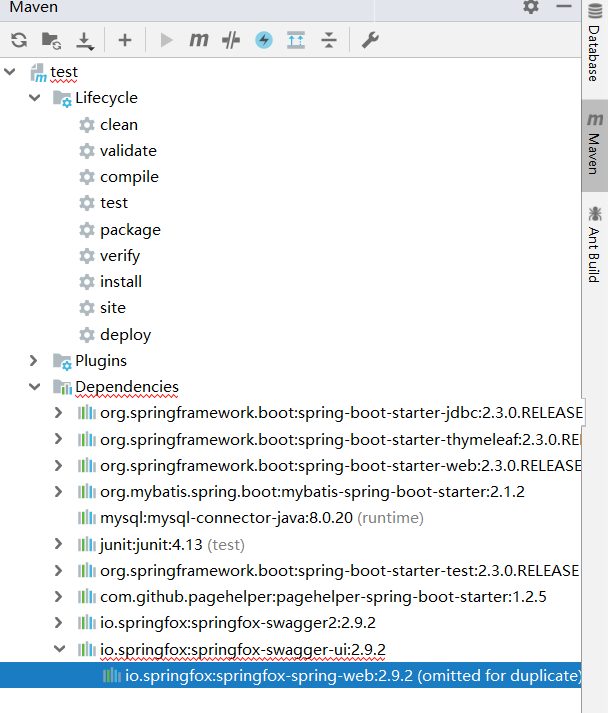This screenshot has width=608, height=713.
Task: Select io.springfox:springfox-swagger-ui:2.9.2 text
Action: point(243,650)
